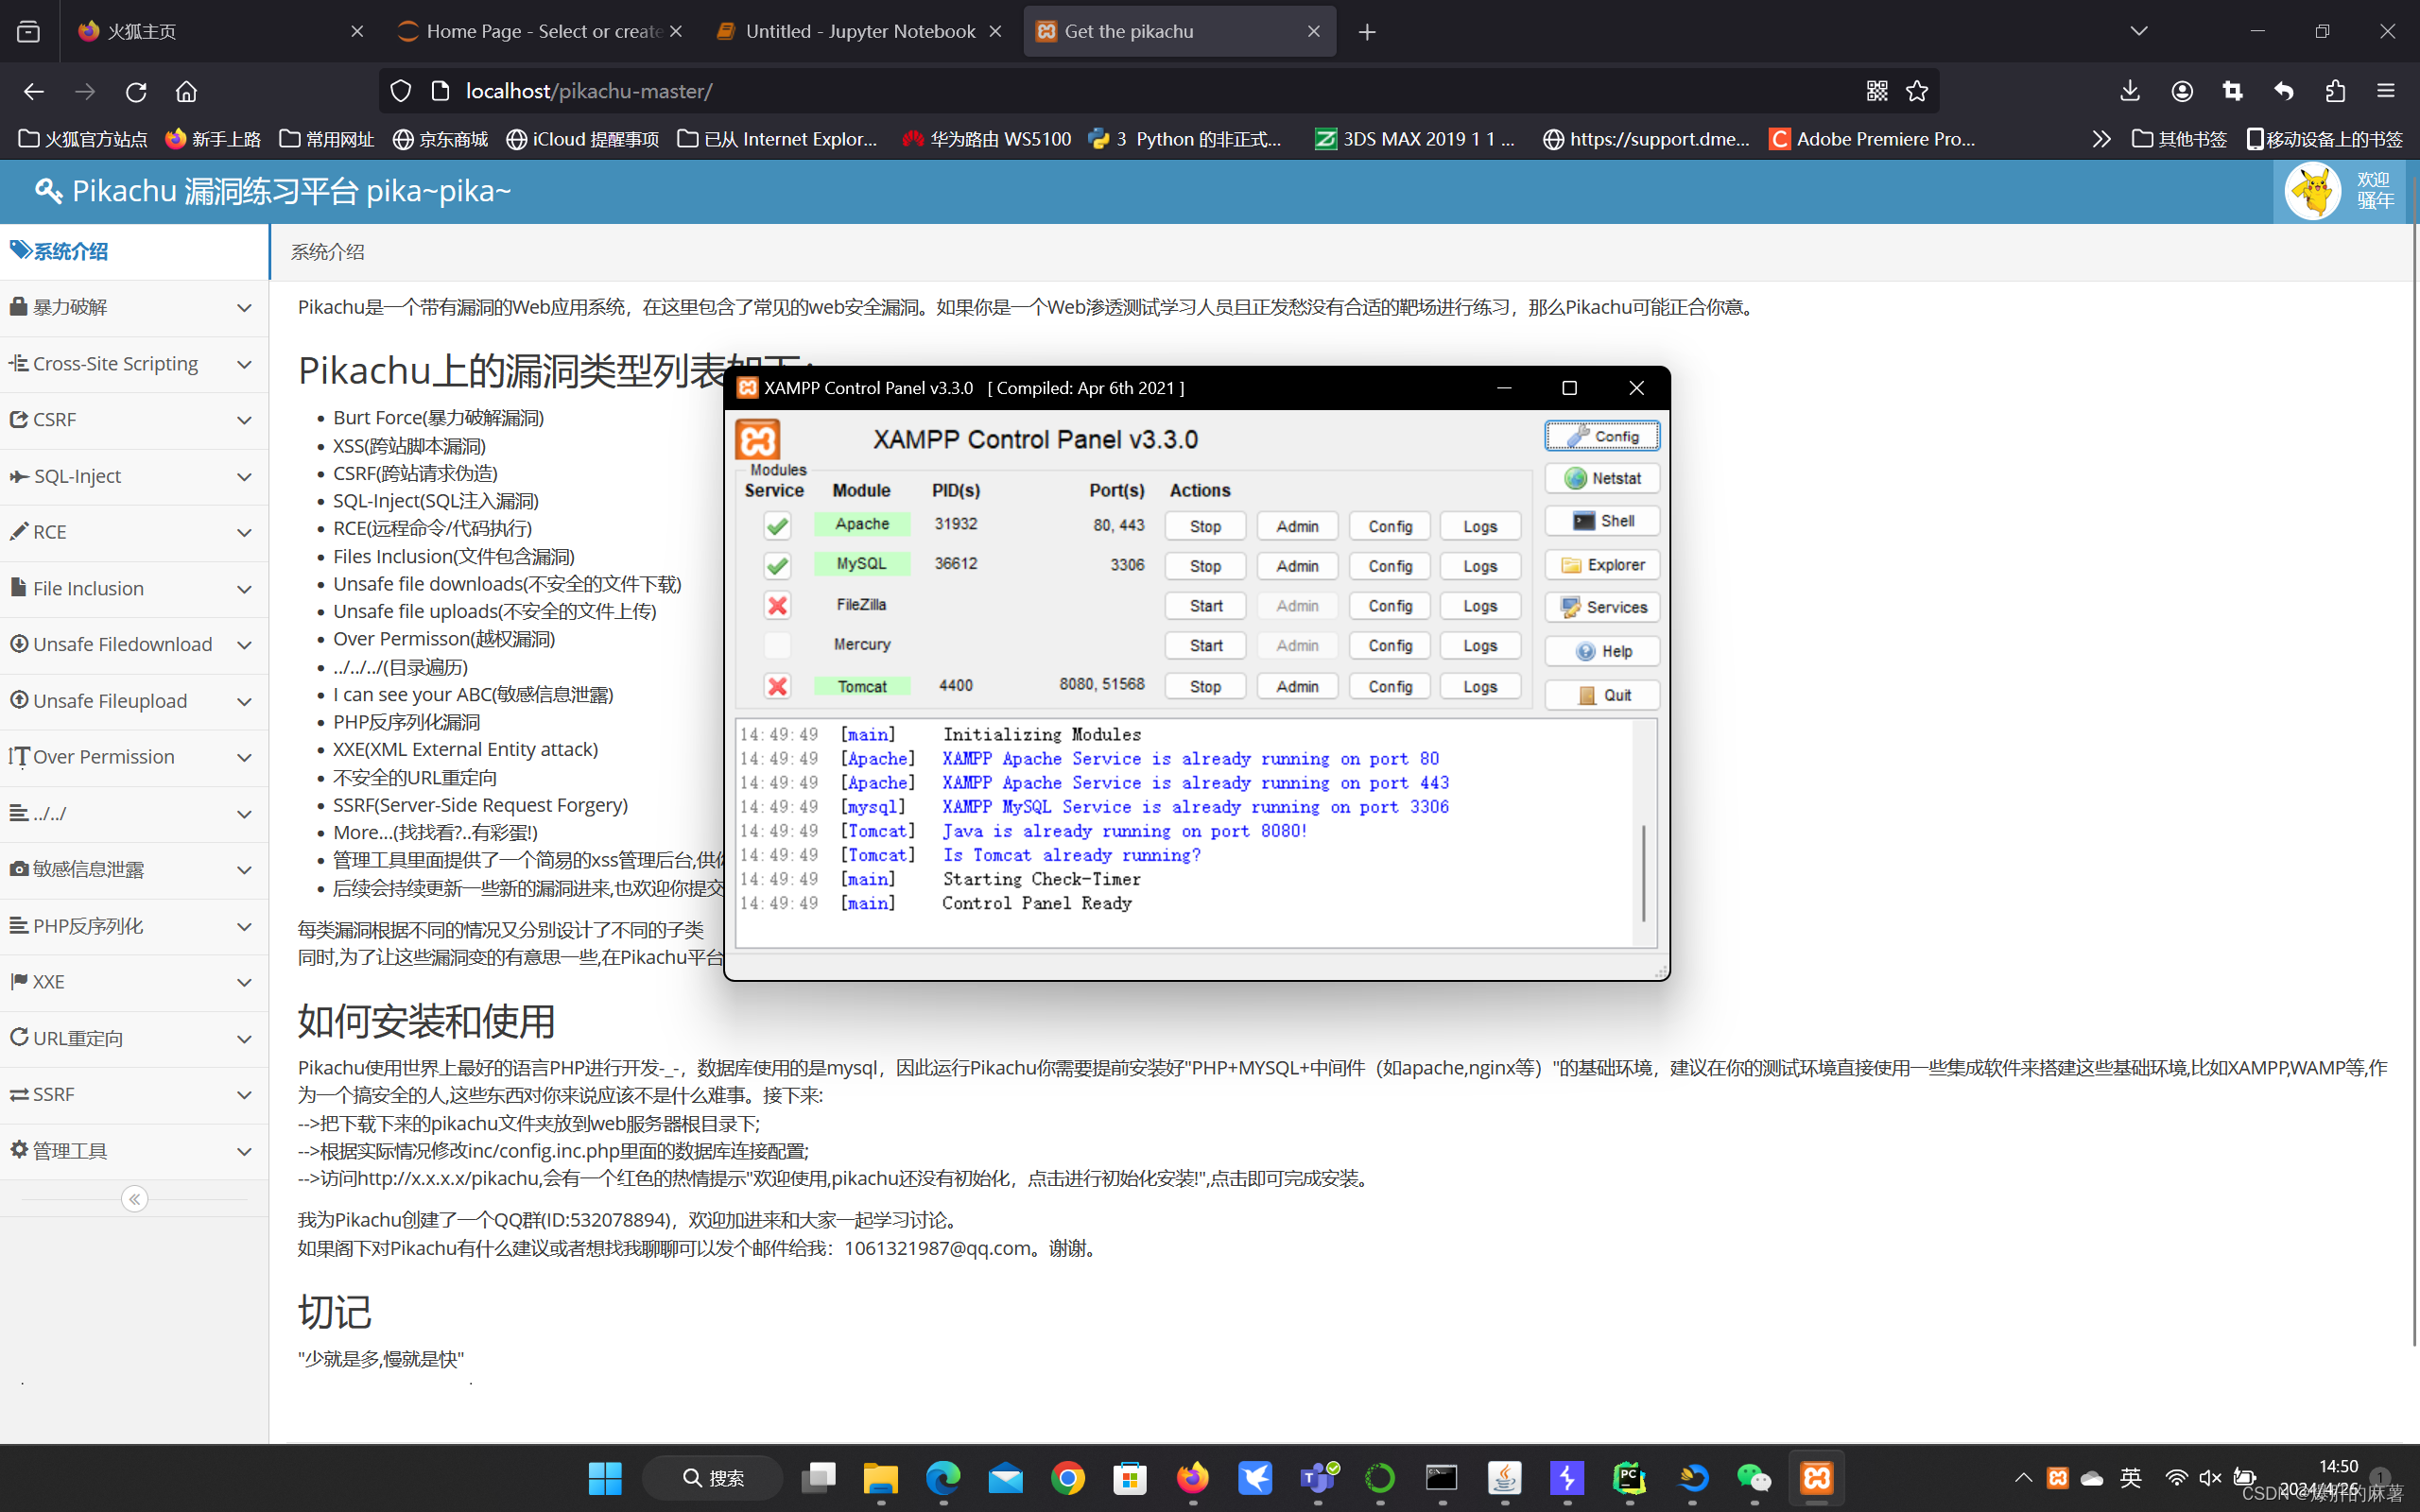Toggle MySQL service install checkbox
2420x1512 pixels.
point(777,566)
